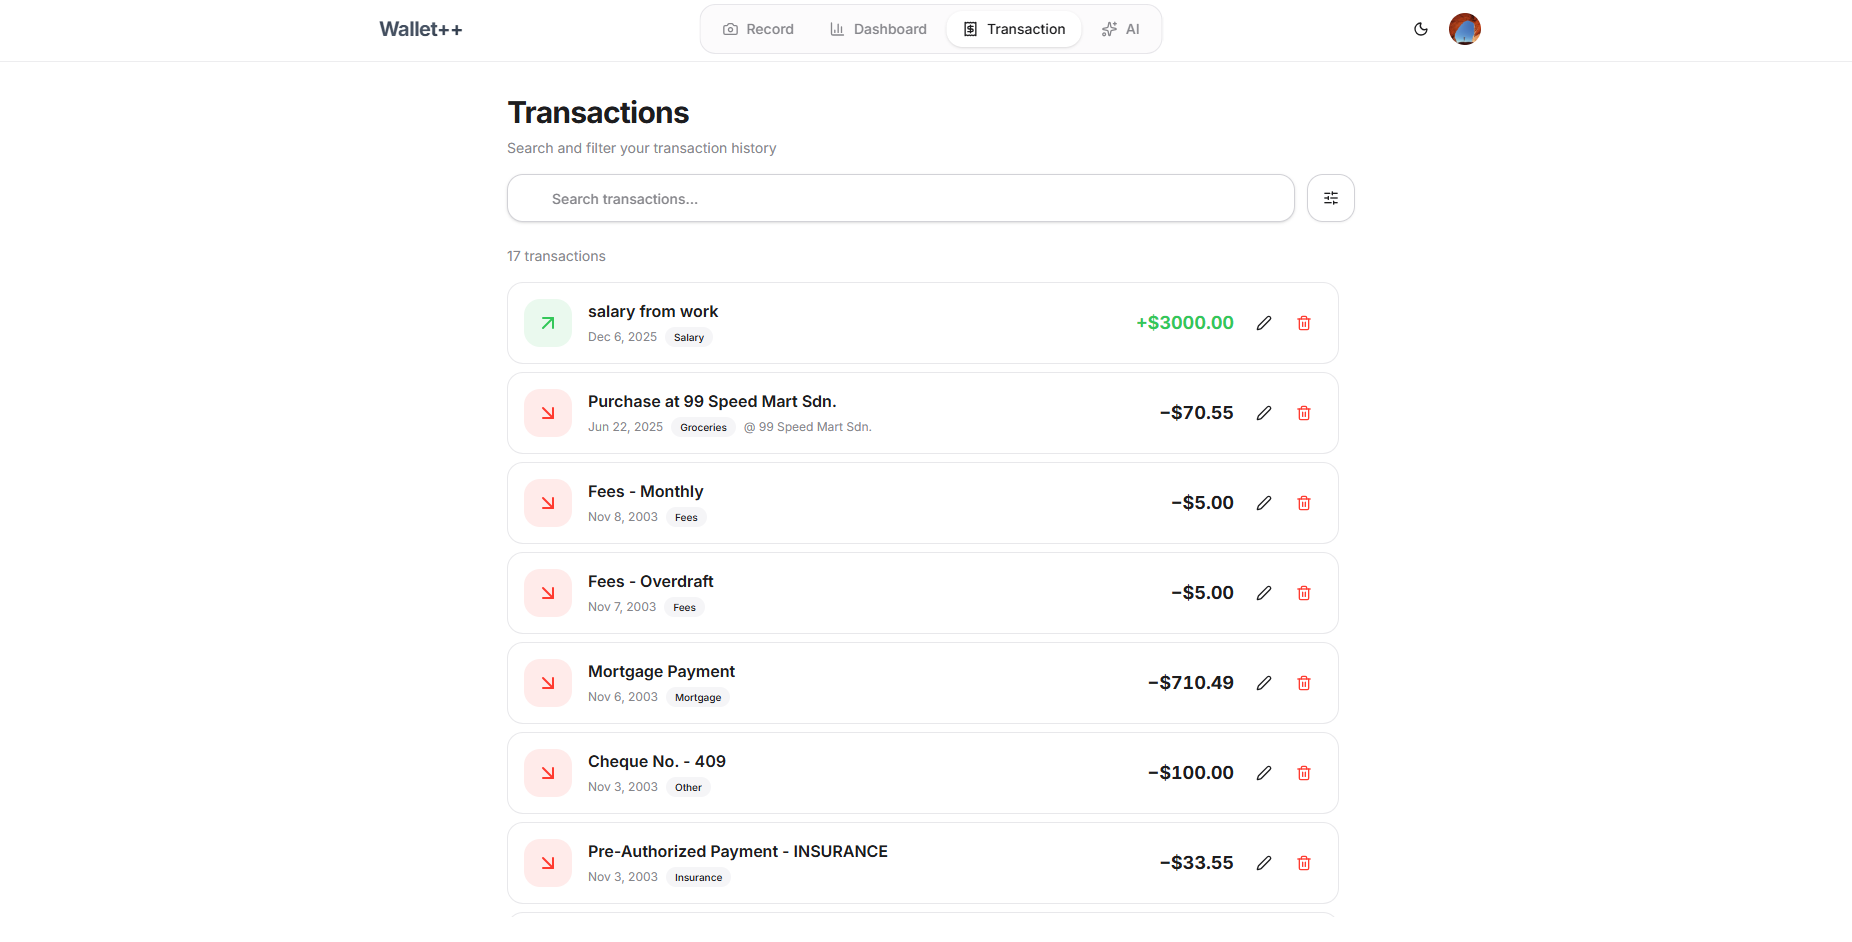The width and height of the screenshot is (1852, 942).
Task: Click the Salary category tag
Action: tap(689, 338)
